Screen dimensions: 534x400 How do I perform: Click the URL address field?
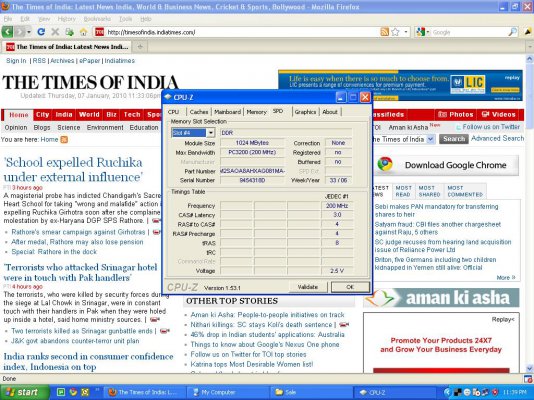[242, 32]
